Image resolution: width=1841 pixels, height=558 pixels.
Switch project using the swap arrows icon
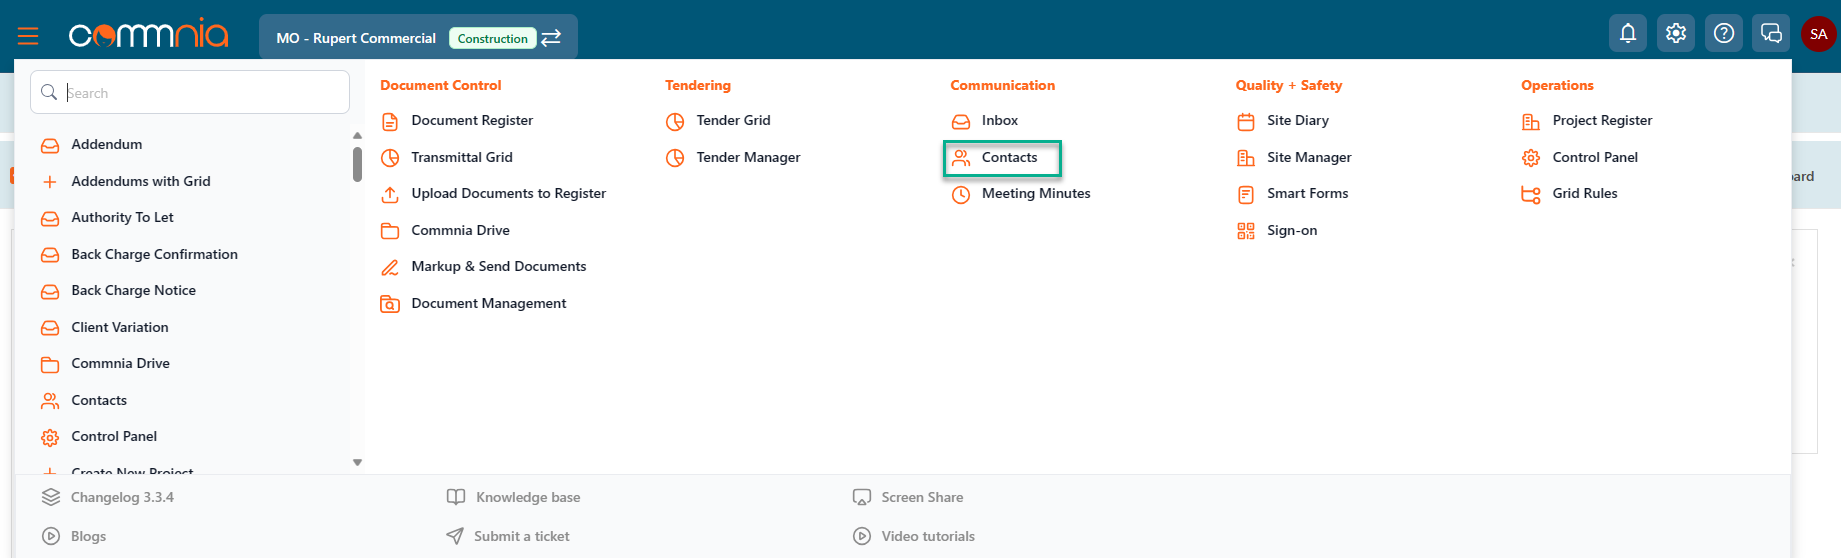pyautogui.click(x=551, y=38)
